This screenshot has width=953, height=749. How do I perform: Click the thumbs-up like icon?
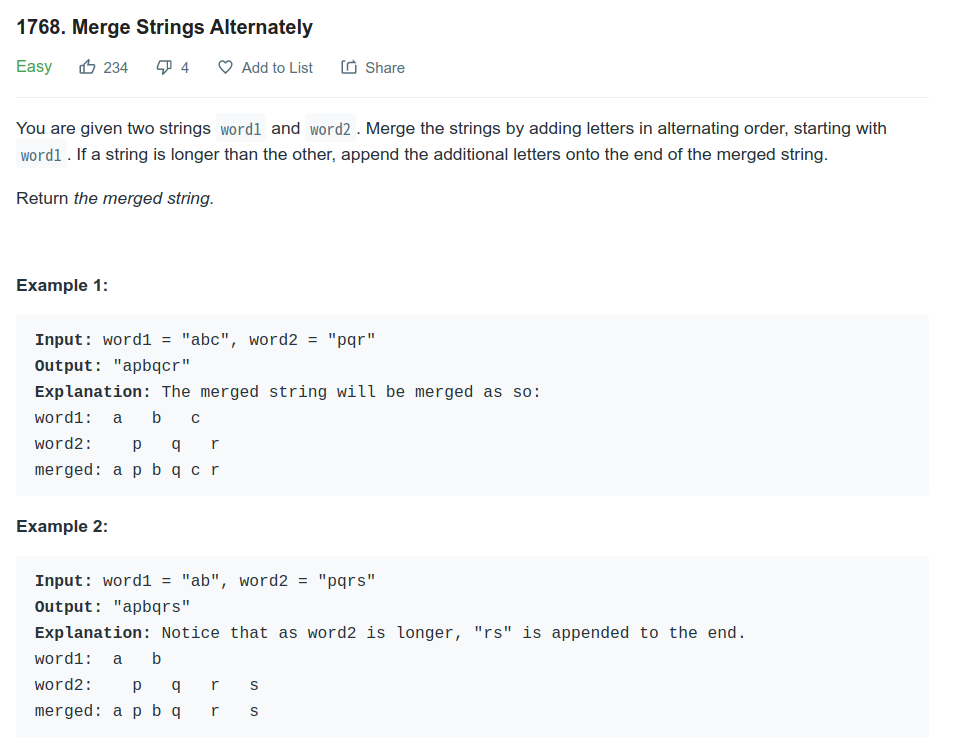(87, 67)
